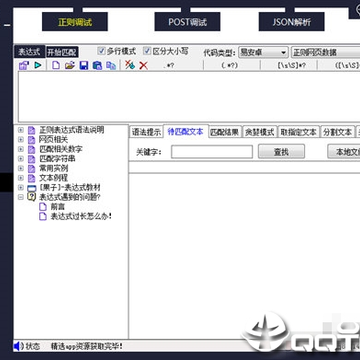Expand the 文本例程 tree node
This screenshot has width=360, height=360.
click(x=21, y=178)
